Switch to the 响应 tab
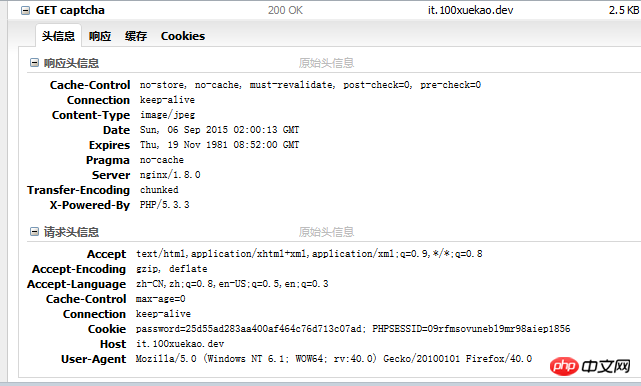641x386 pixels. (x=100, y=36)
